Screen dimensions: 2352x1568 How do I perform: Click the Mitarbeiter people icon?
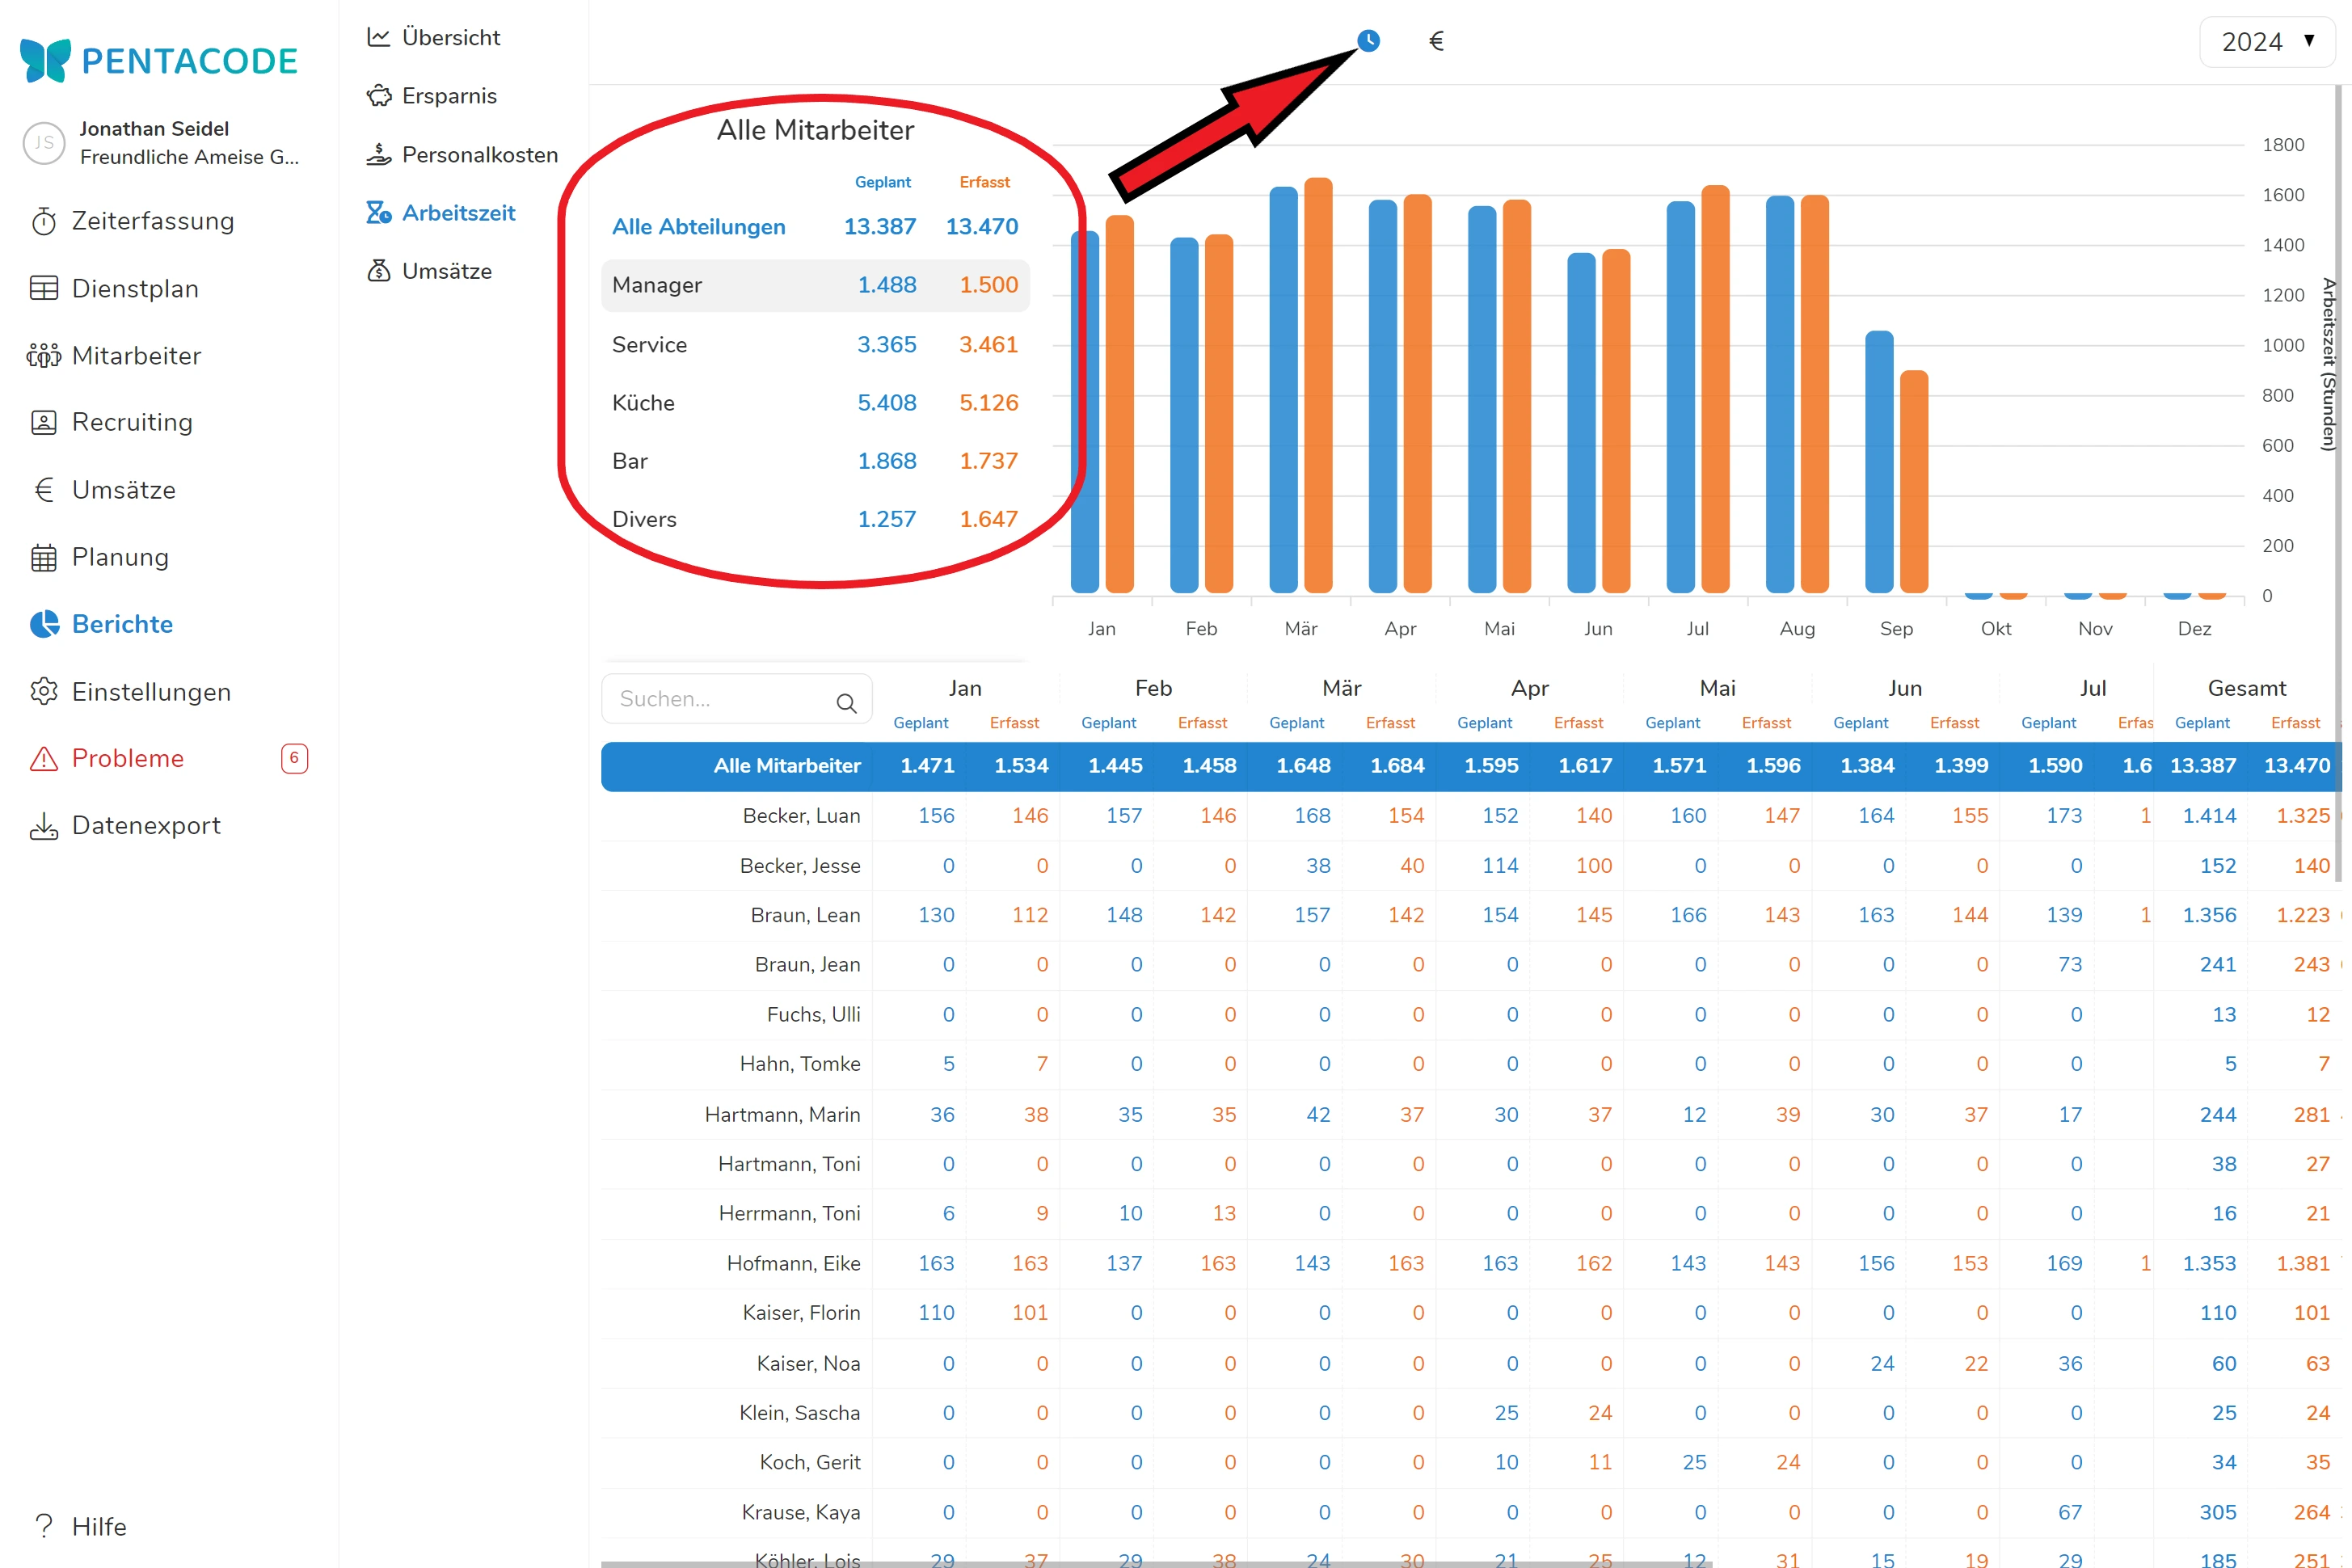[x=44, y=355]
